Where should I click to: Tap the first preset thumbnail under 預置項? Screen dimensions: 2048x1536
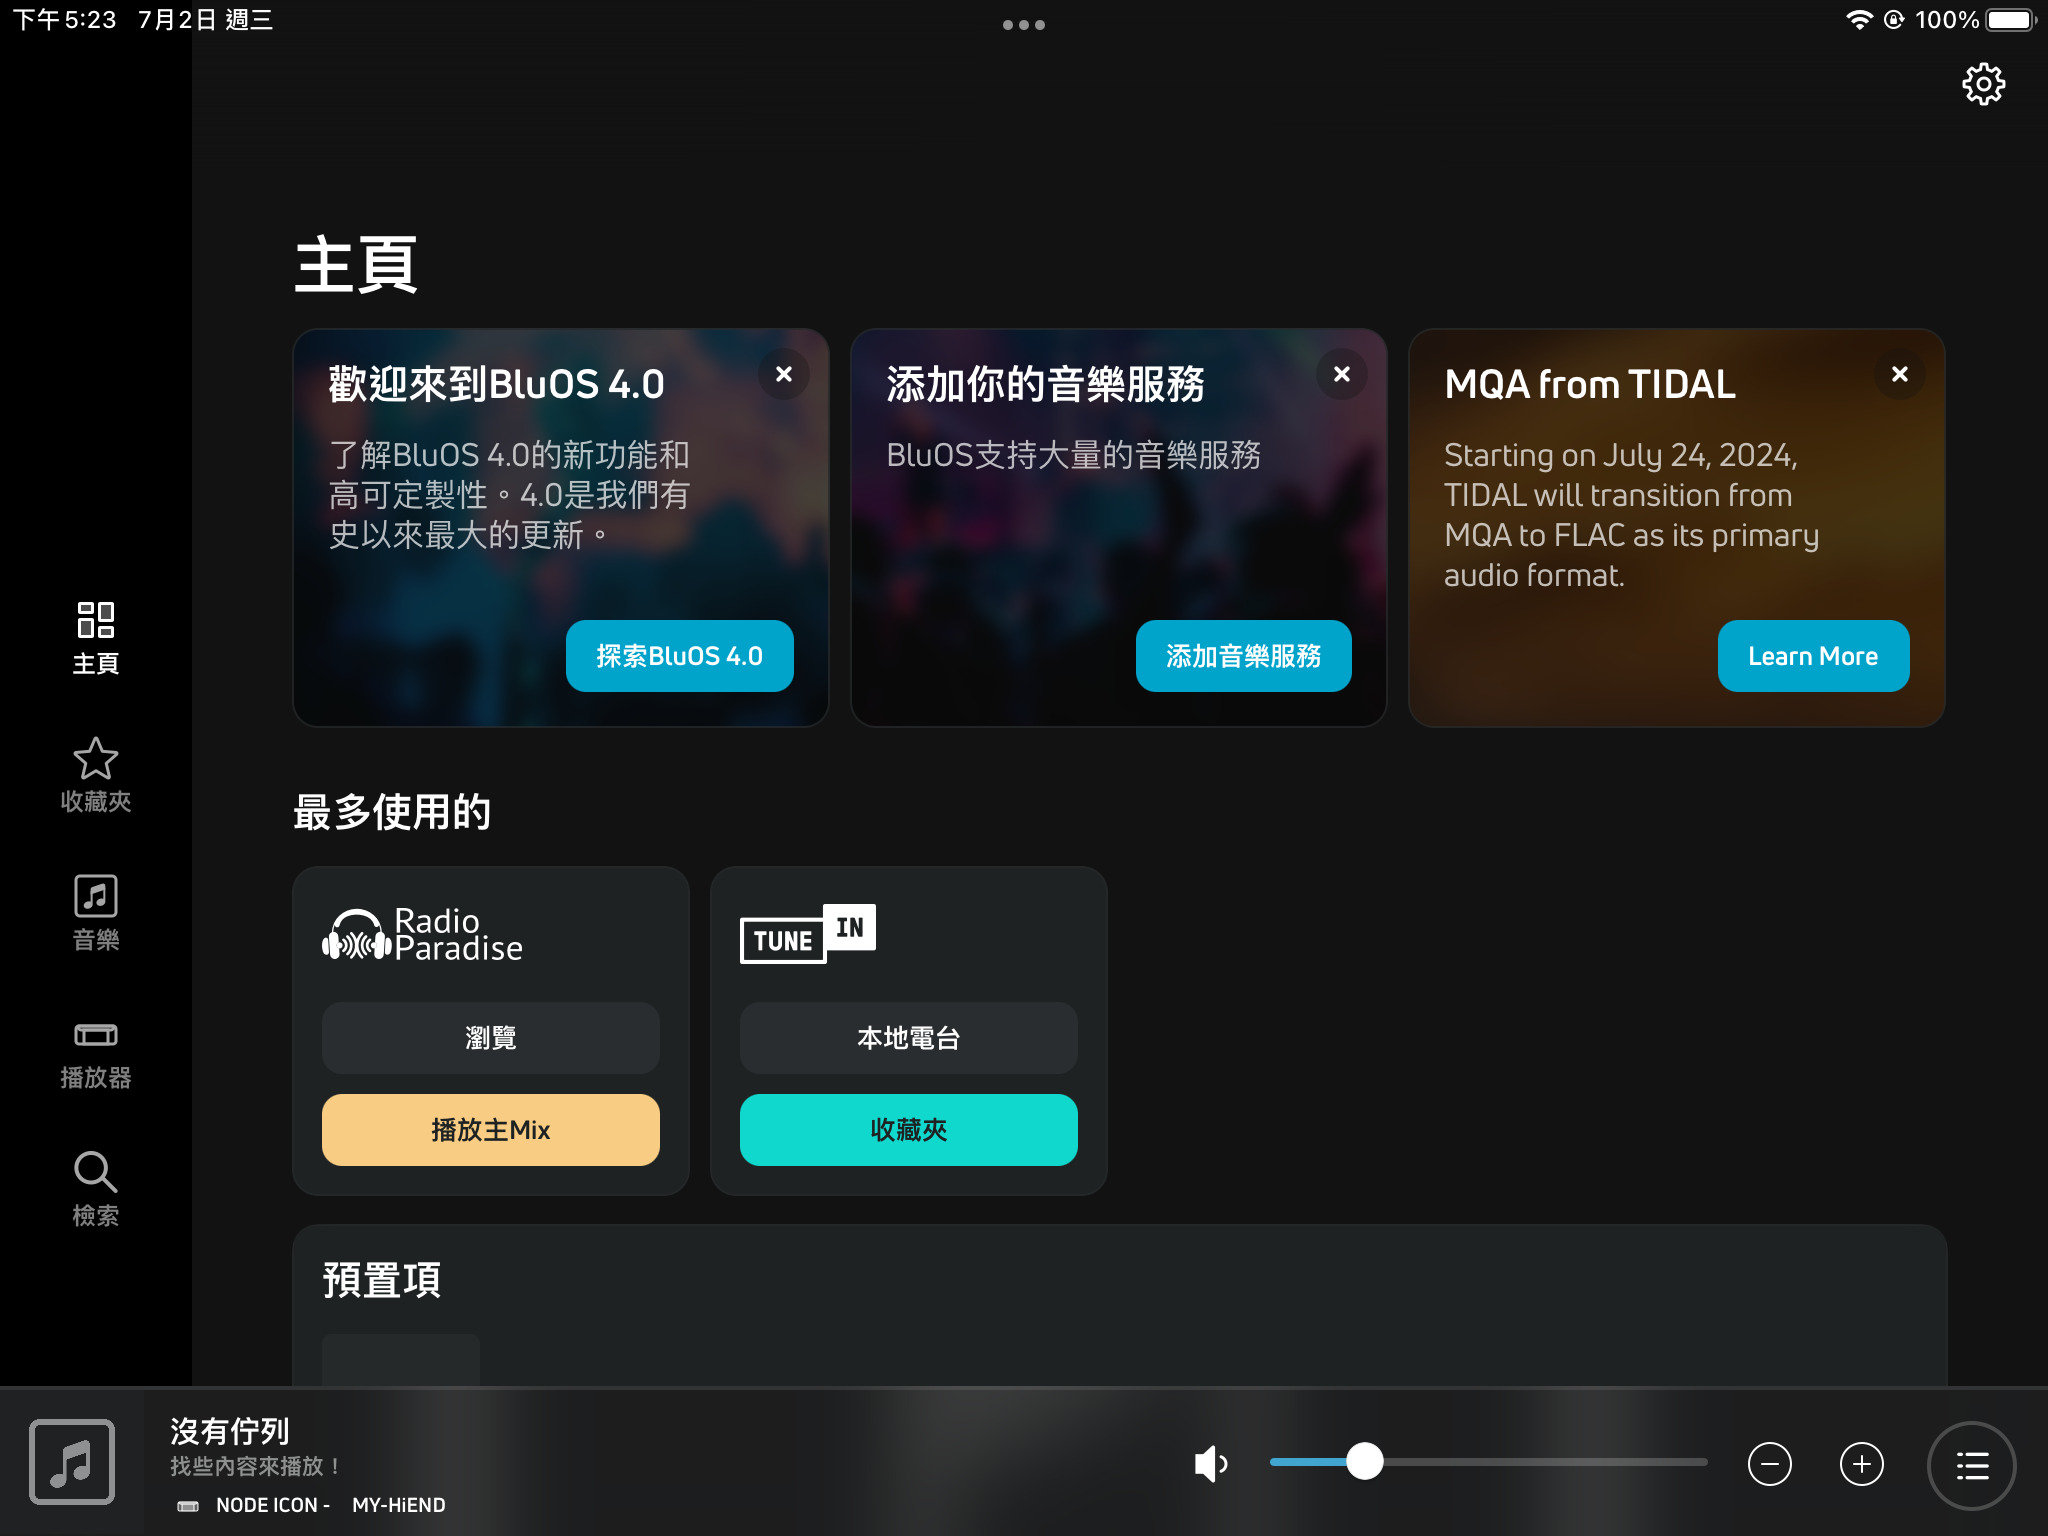click(401, 1360)
